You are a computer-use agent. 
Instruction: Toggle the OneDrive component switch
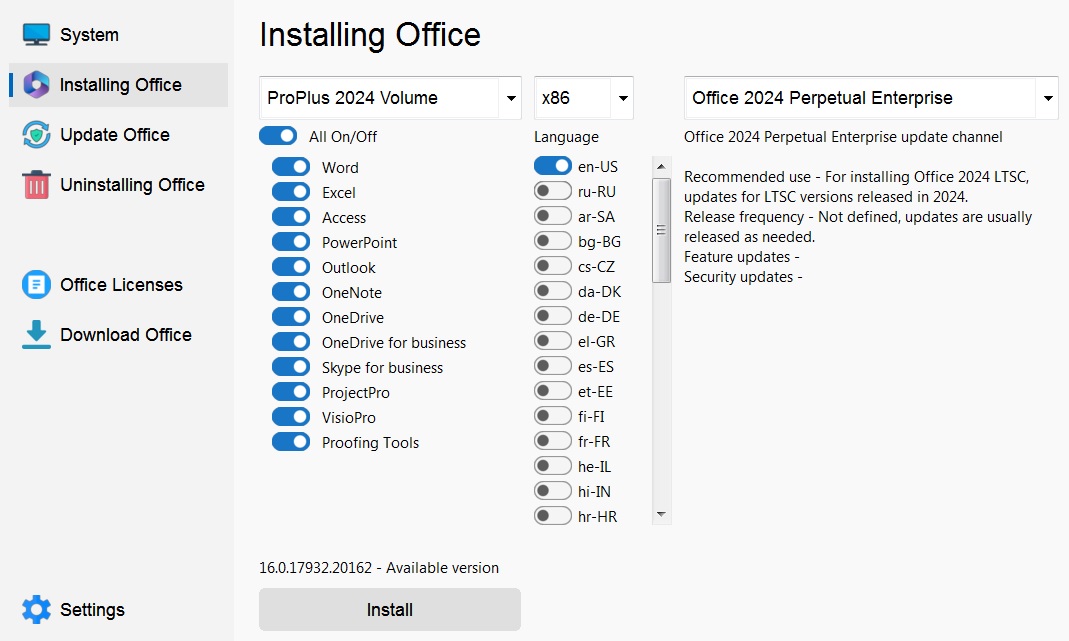click(291, 317)
